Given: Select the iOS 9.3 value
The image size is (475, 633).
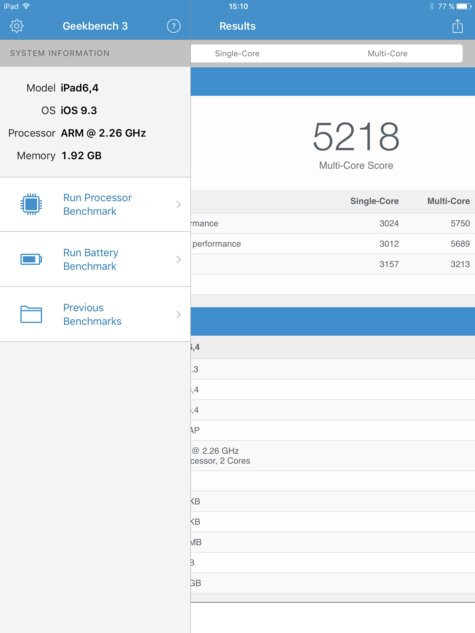Looking at the screenshot, I should (x=79, y=111).
